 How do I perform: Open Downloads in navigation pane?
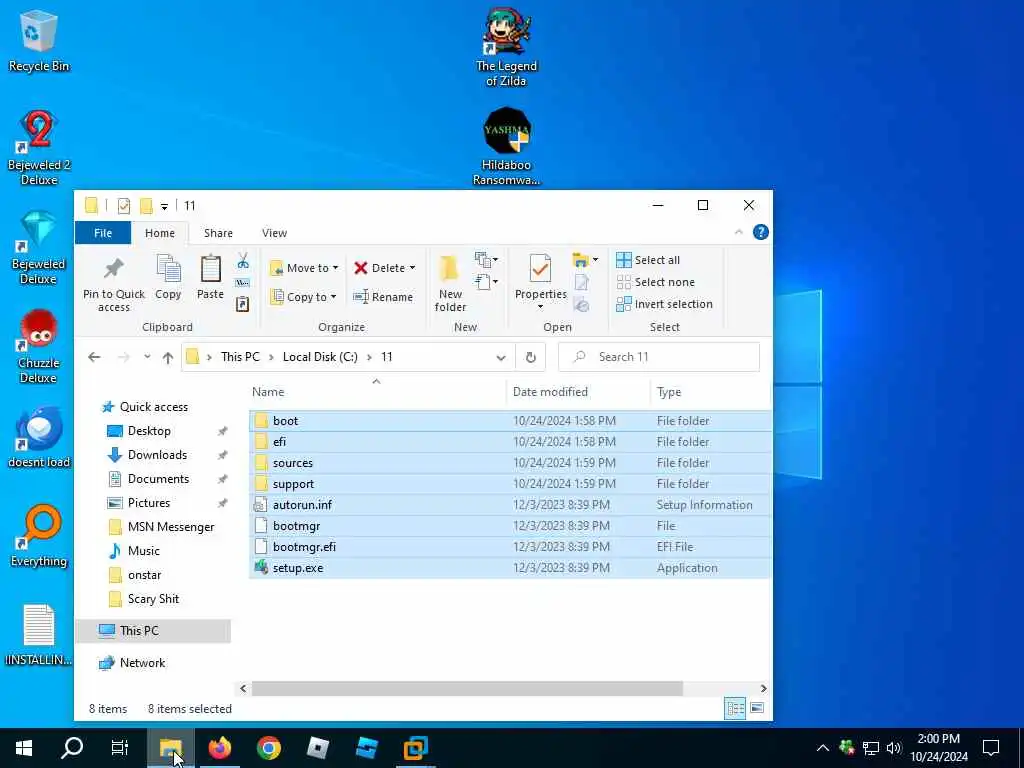click(157, 455)
